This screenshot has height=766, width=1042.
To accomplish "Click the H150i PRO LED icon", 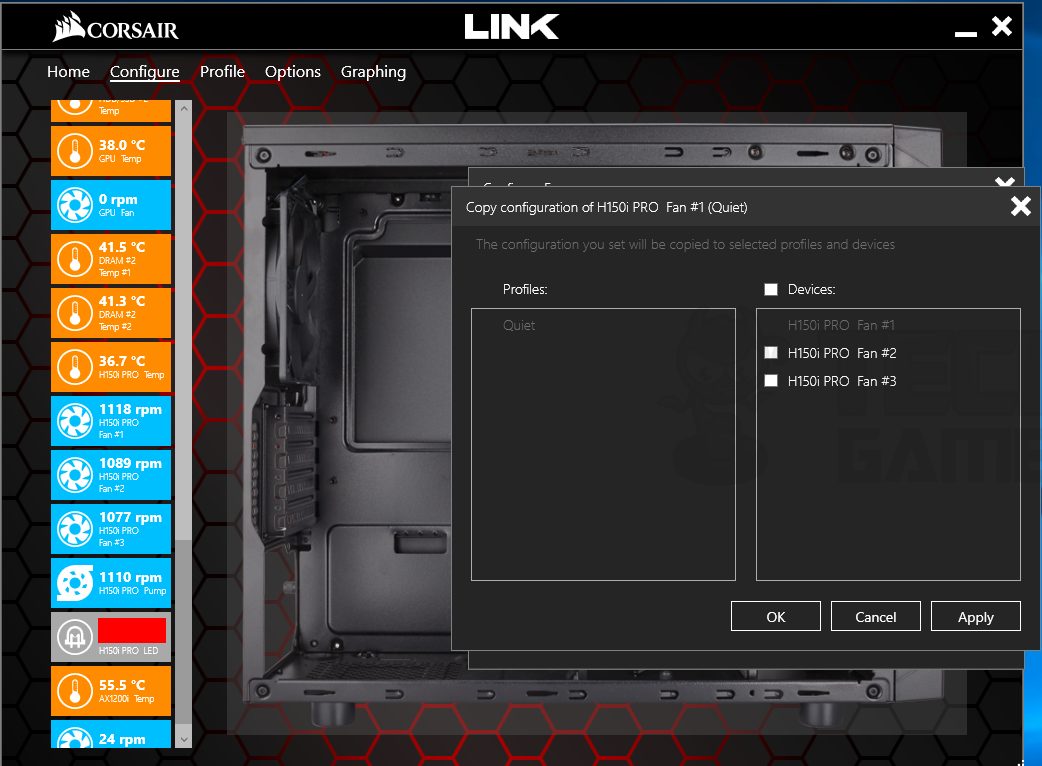I will point(74,638).
